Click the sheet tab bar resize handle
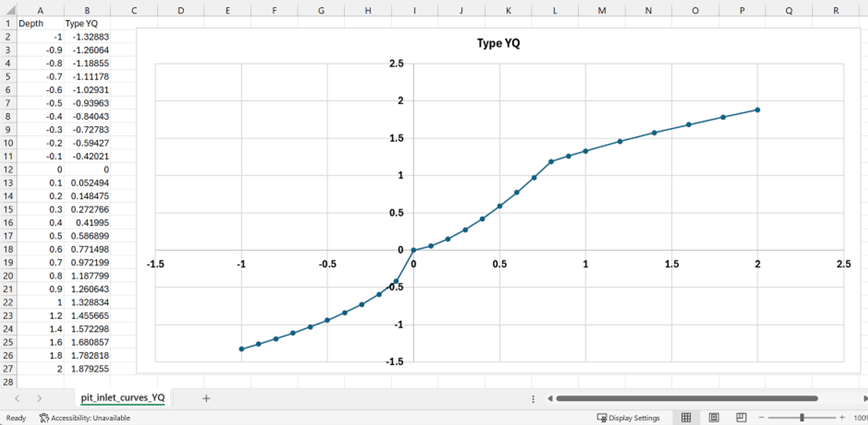The image size is (868, 425). pos(534,398)
